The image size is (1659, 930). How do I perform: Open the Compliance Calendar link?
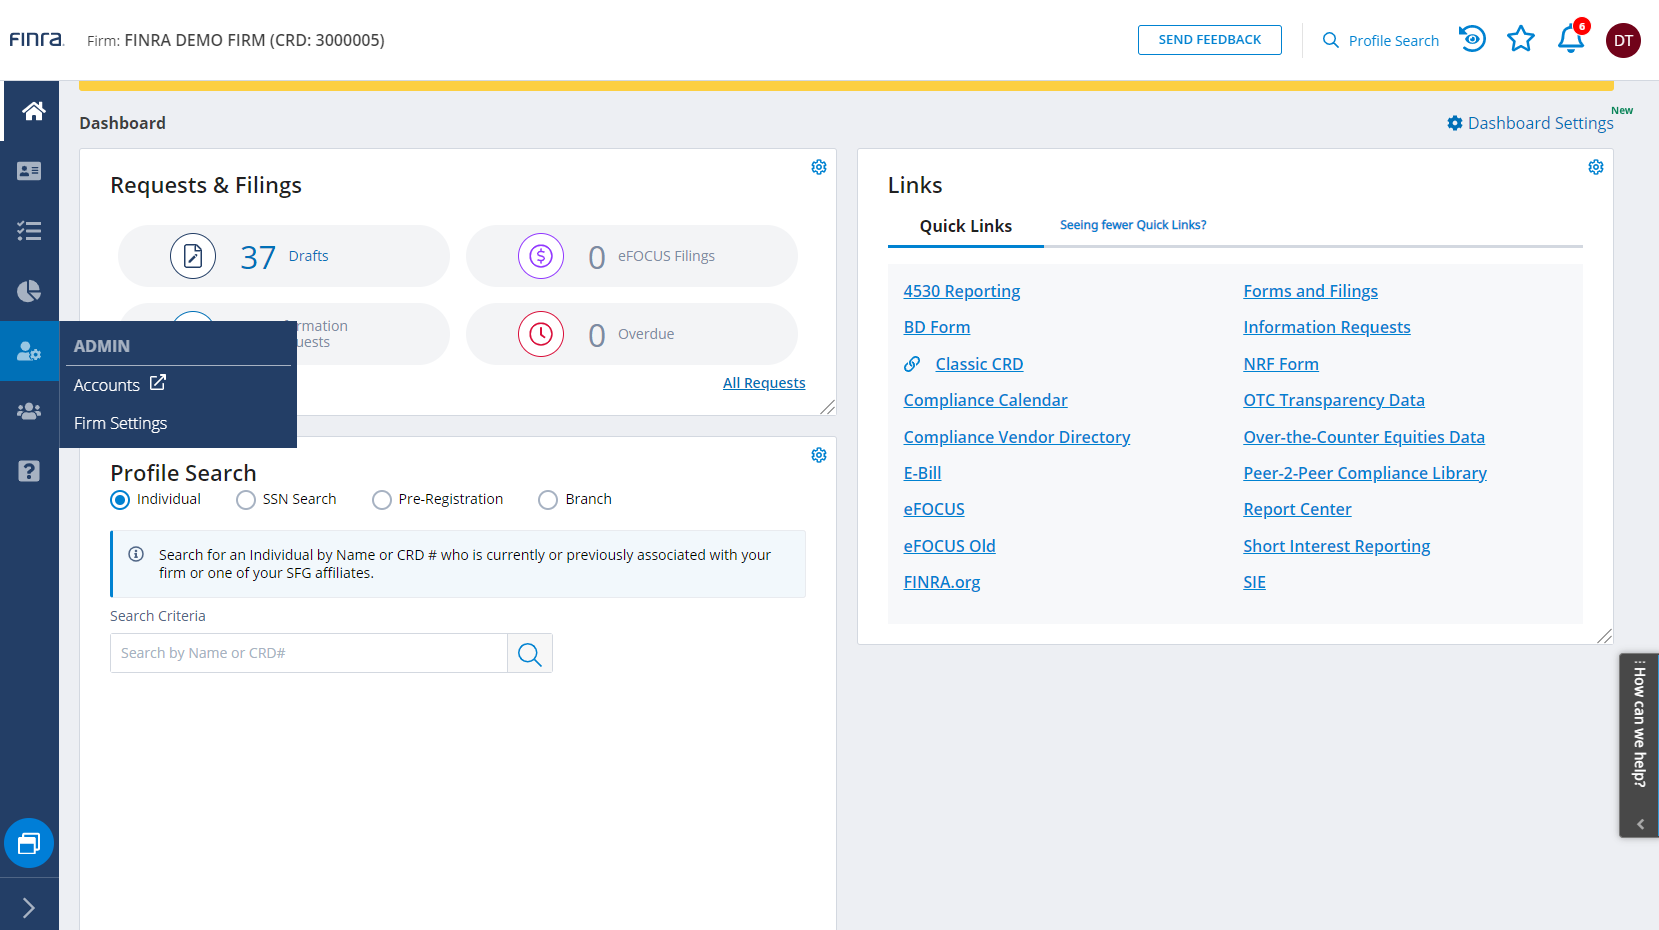[x=985, y=401]
